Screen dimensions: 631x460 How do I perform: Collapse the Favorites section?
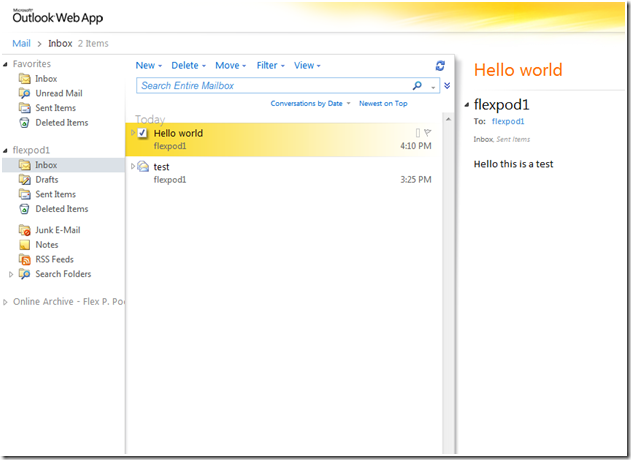[5, 64]
